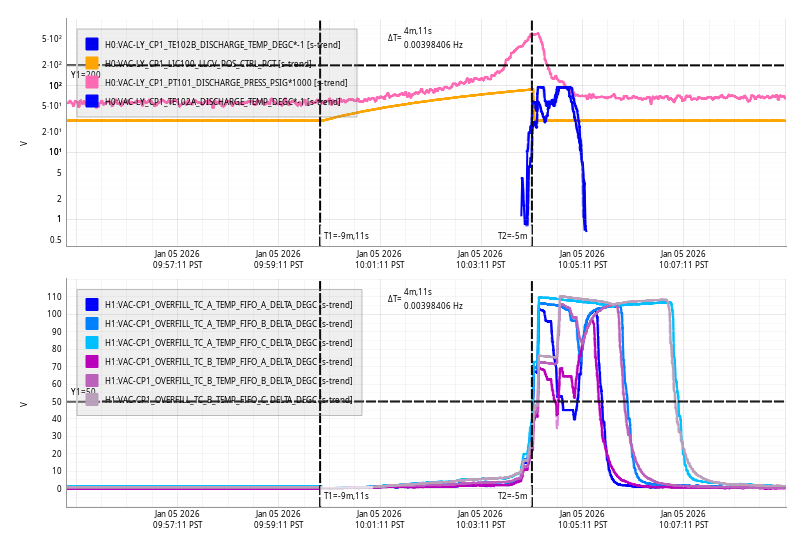Screen dimensions: 804x551
Task: Click the pink PT101_DISCHARGE_PRESS legend swatch
Action: click(x=92, y=82)
